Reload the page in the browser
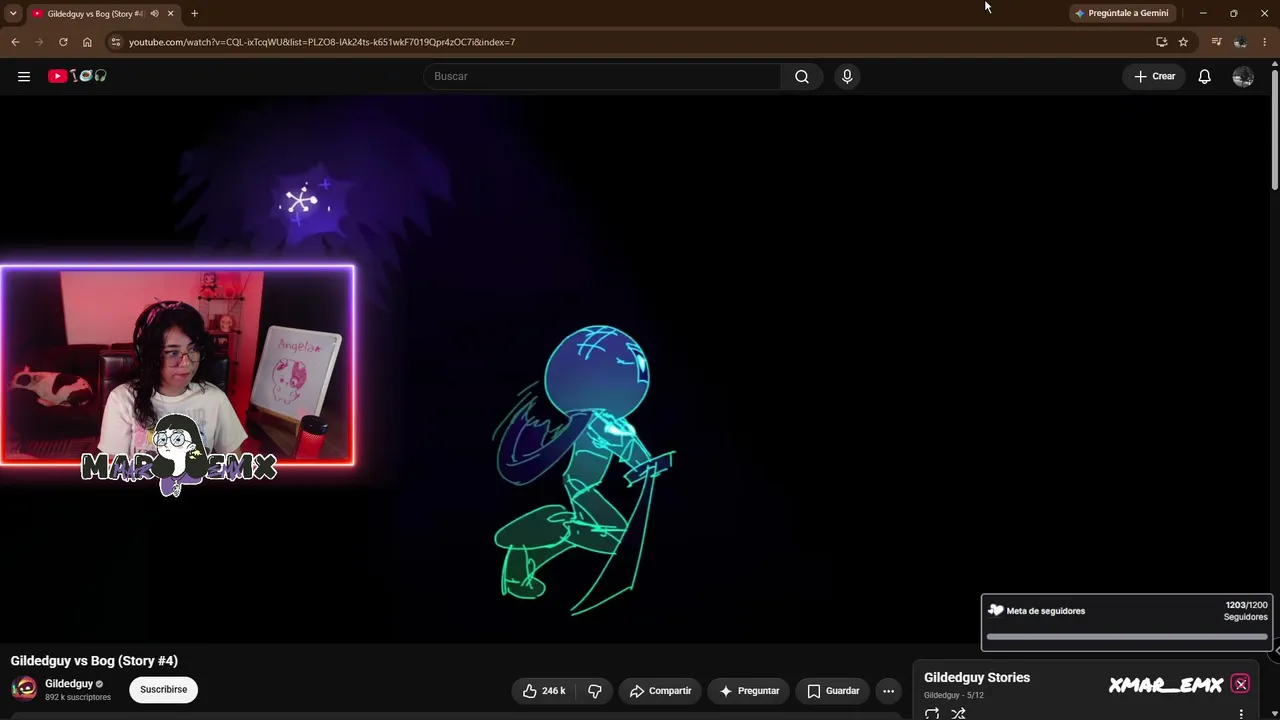1280x720 pixels. 63,42
